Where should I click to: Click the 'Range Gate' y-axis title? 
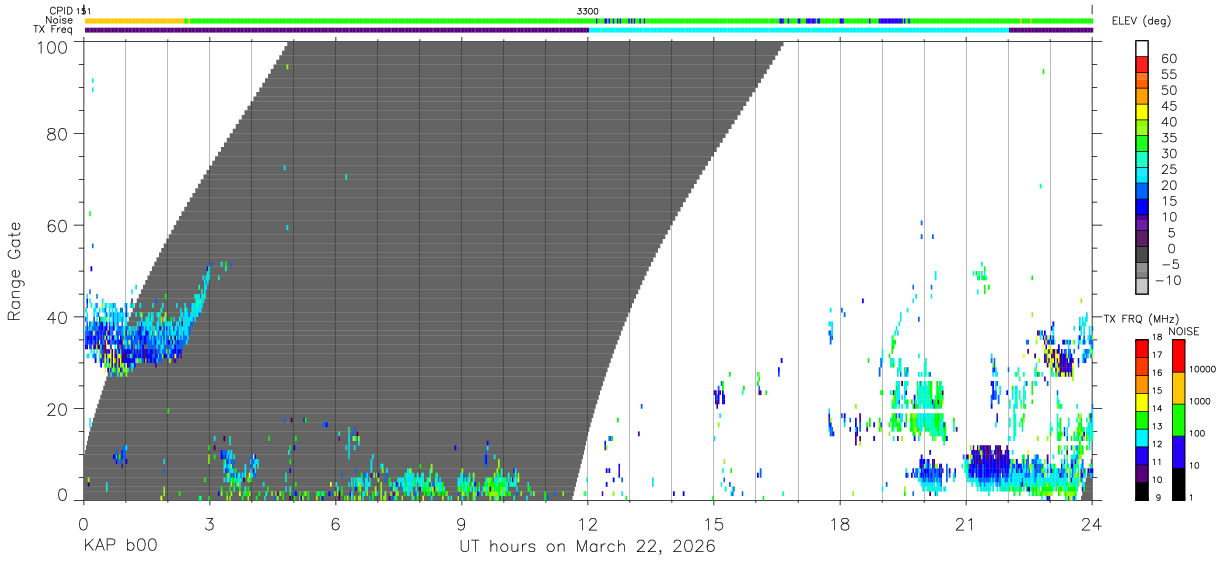[16, 271]
